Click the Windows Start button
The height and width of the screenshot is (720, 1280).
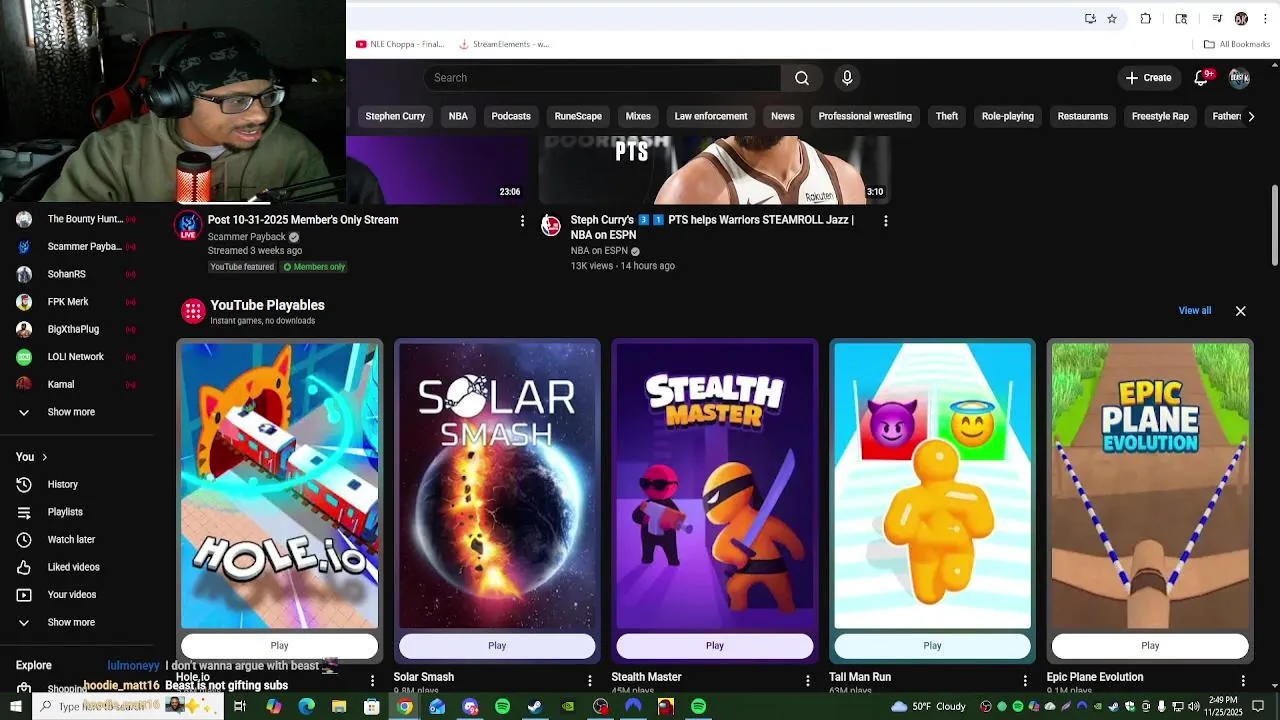(15, 707)
